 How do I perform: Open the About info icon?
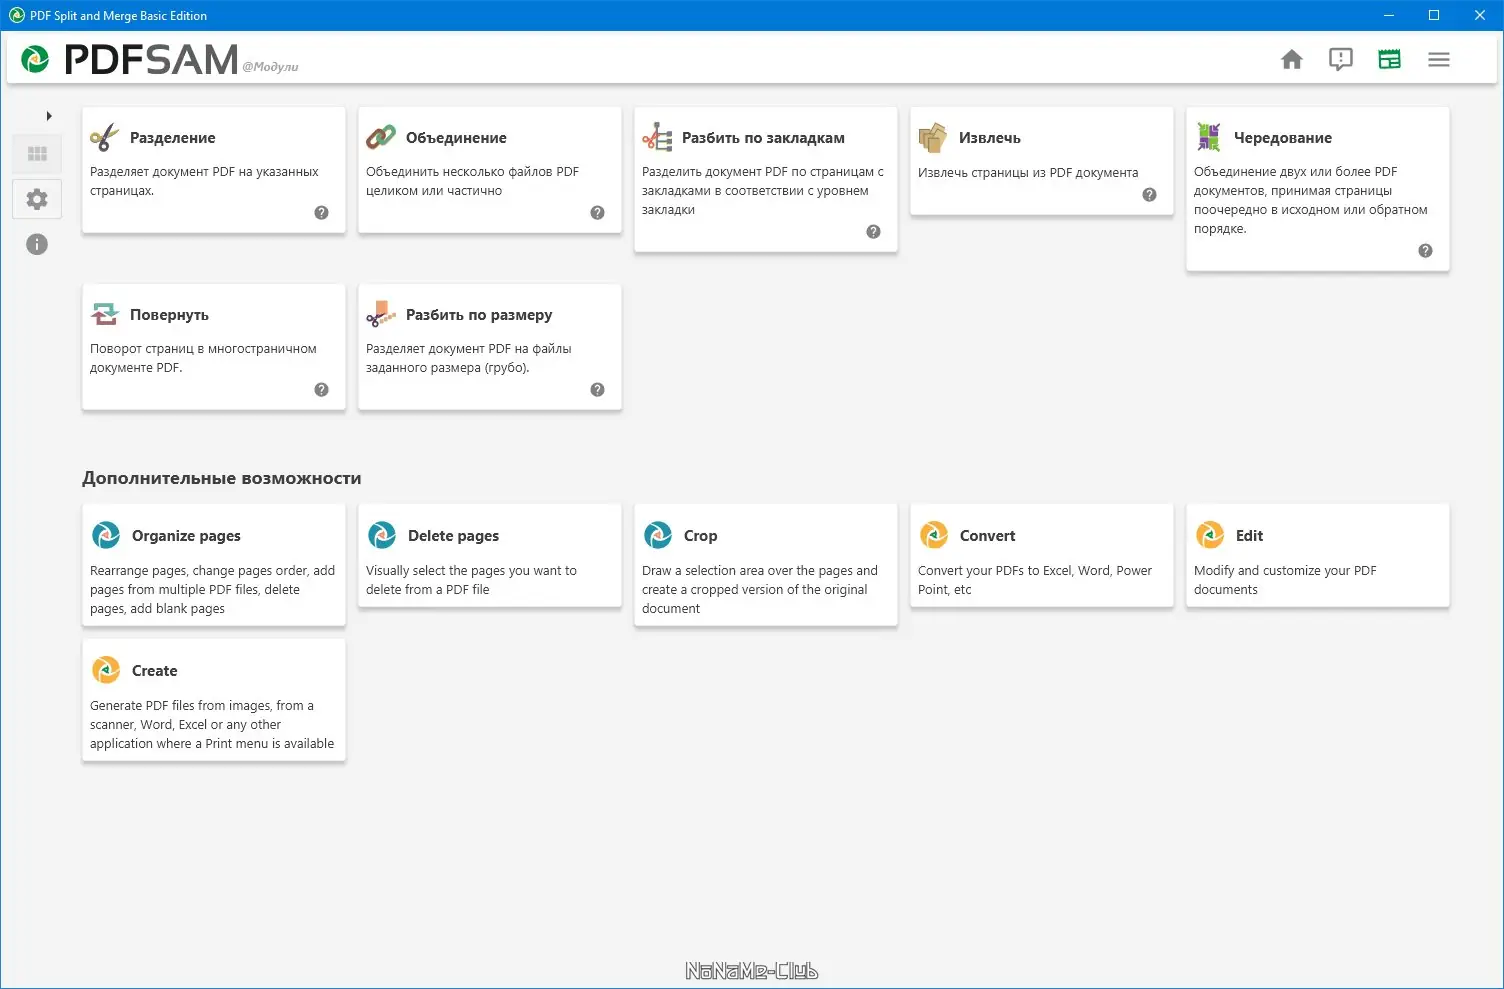point(37,244)
